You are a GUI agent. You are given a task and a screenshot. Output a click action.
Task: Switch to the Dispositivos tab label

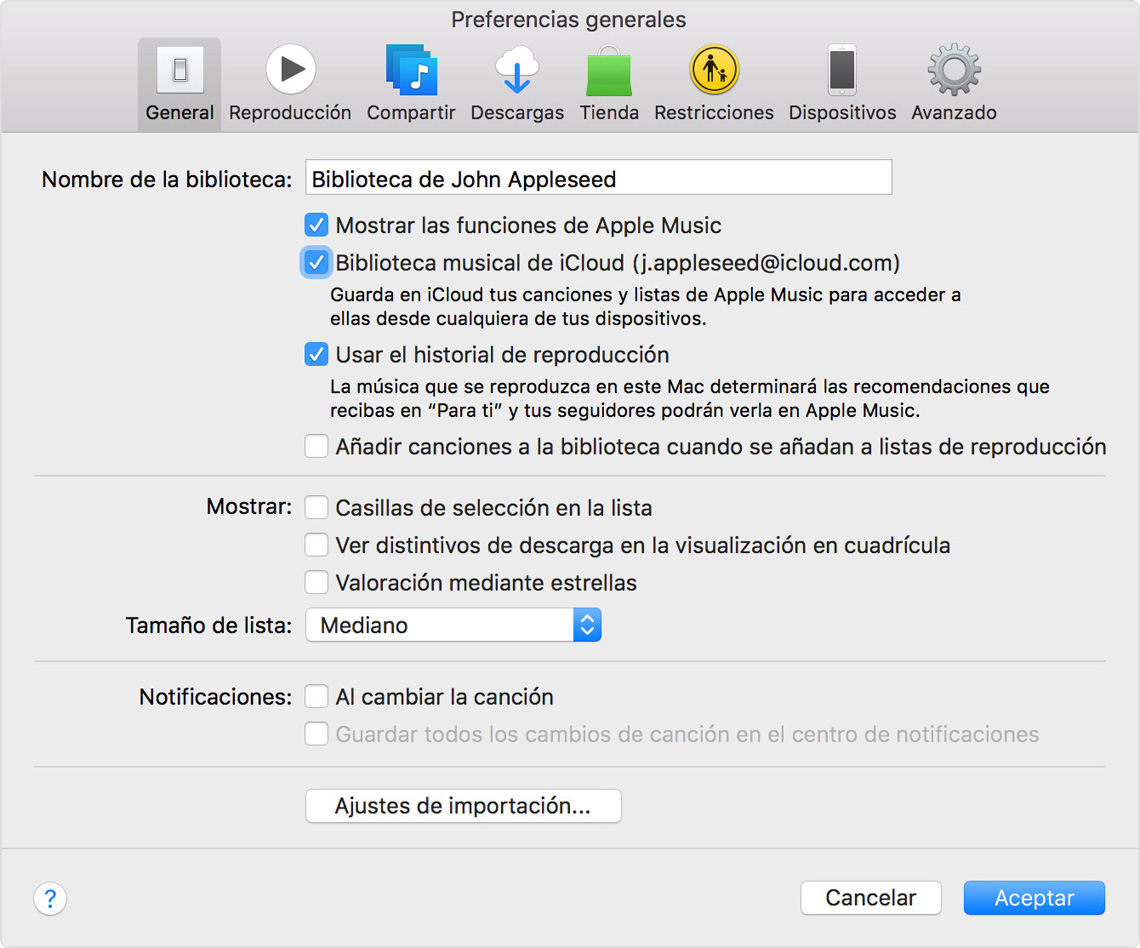pyautogui.click(x=842, y=113)
